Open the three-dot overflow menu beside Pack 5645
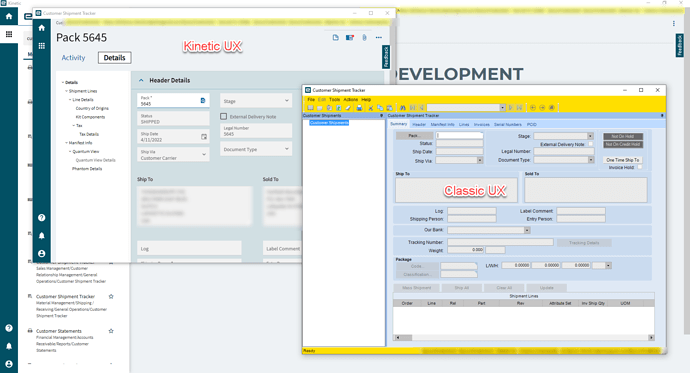This screenshot has height=373, width=690. pos(378,38)
